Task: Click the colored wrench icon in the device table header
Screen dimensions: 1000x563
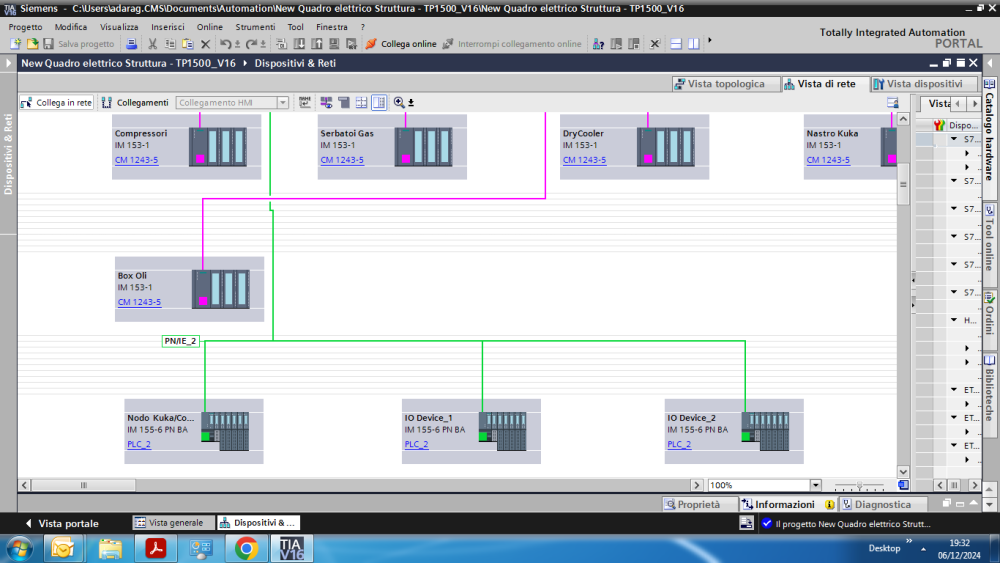Action: click(x=939, y=125)
